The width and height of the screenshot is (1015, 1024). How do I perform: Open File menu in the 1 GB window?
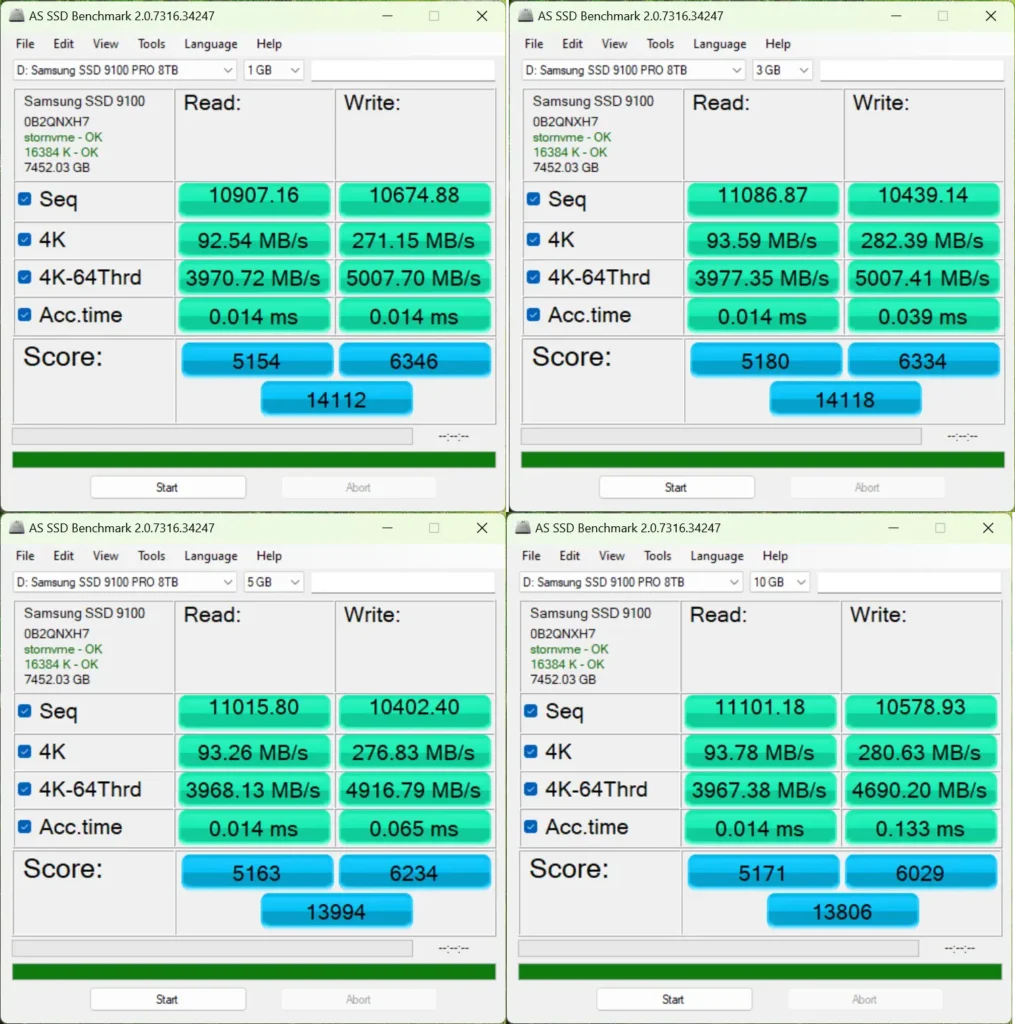pyautogui.click(x=25, y=44)
